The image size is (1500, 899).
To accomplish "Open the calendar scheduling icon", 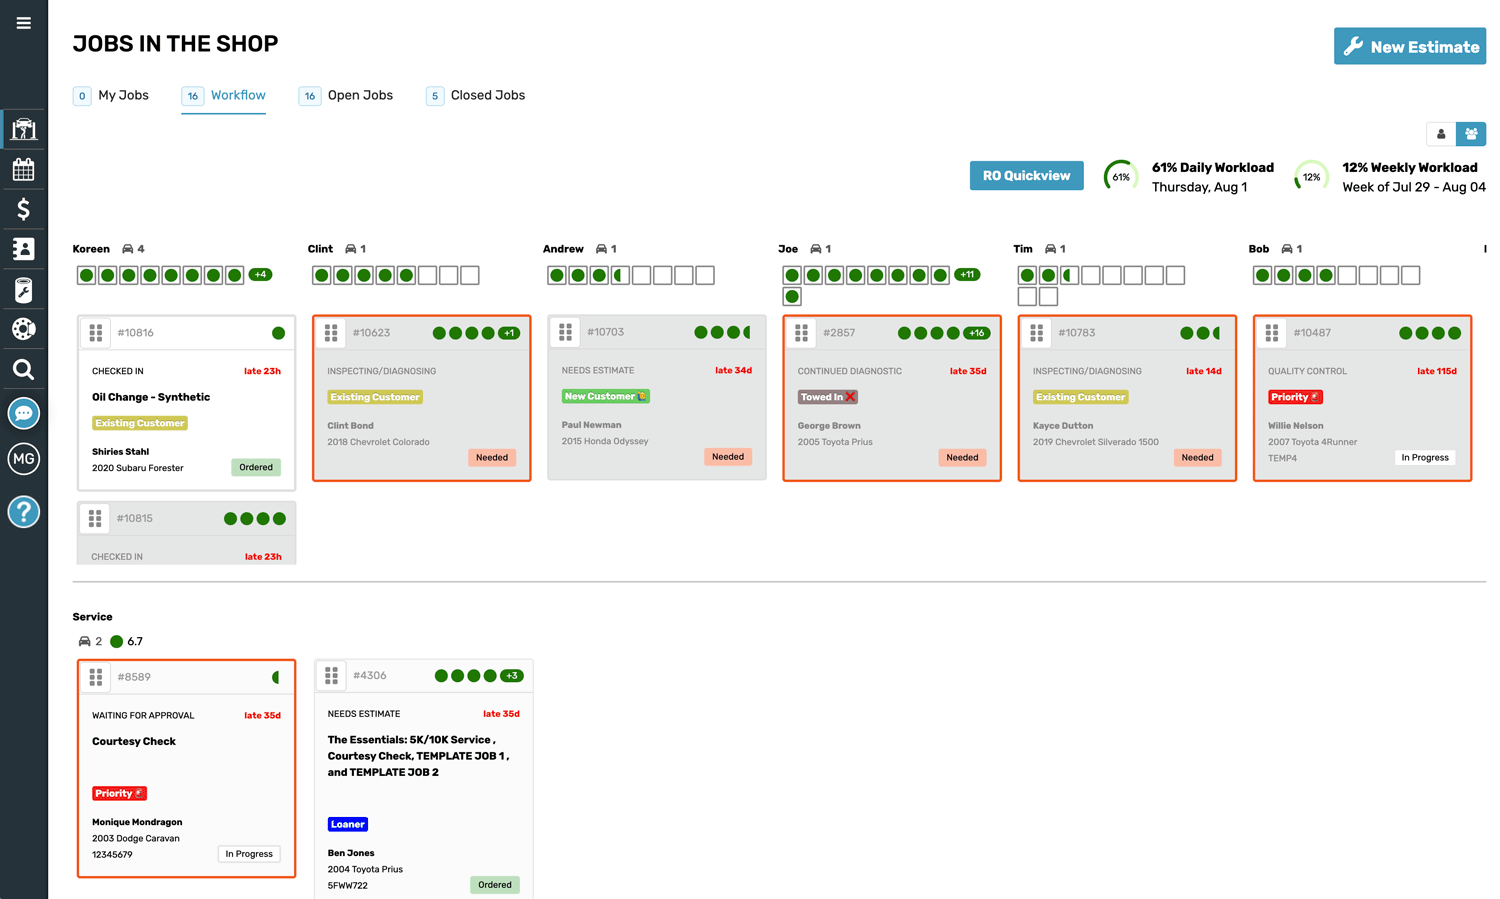I will 23,169.
